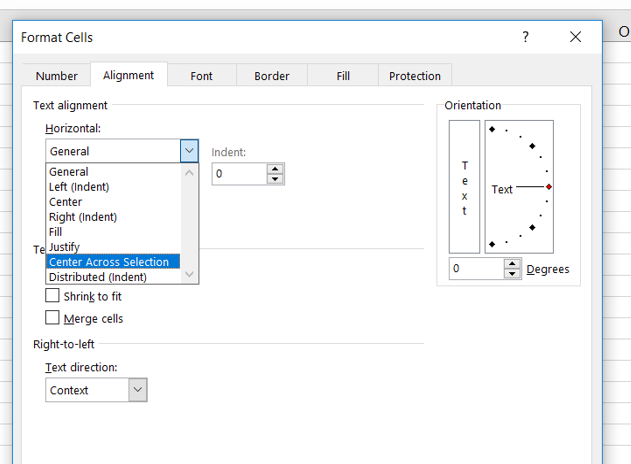Enable Shrink to fit checkbox

pos(53,296)
